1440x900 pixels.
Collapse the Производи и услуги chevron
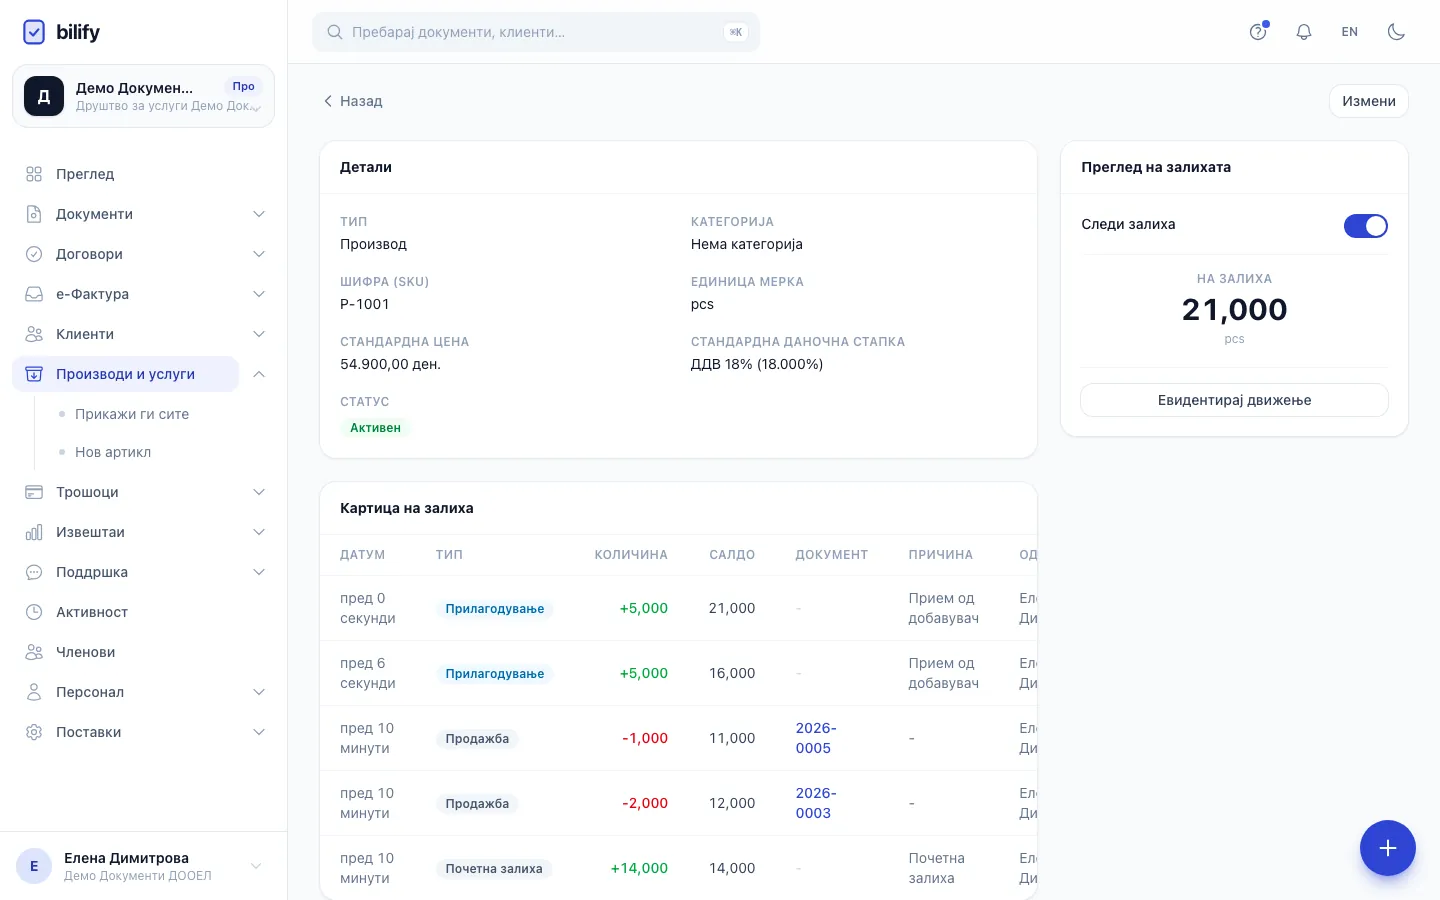click(x=259, y=374)
